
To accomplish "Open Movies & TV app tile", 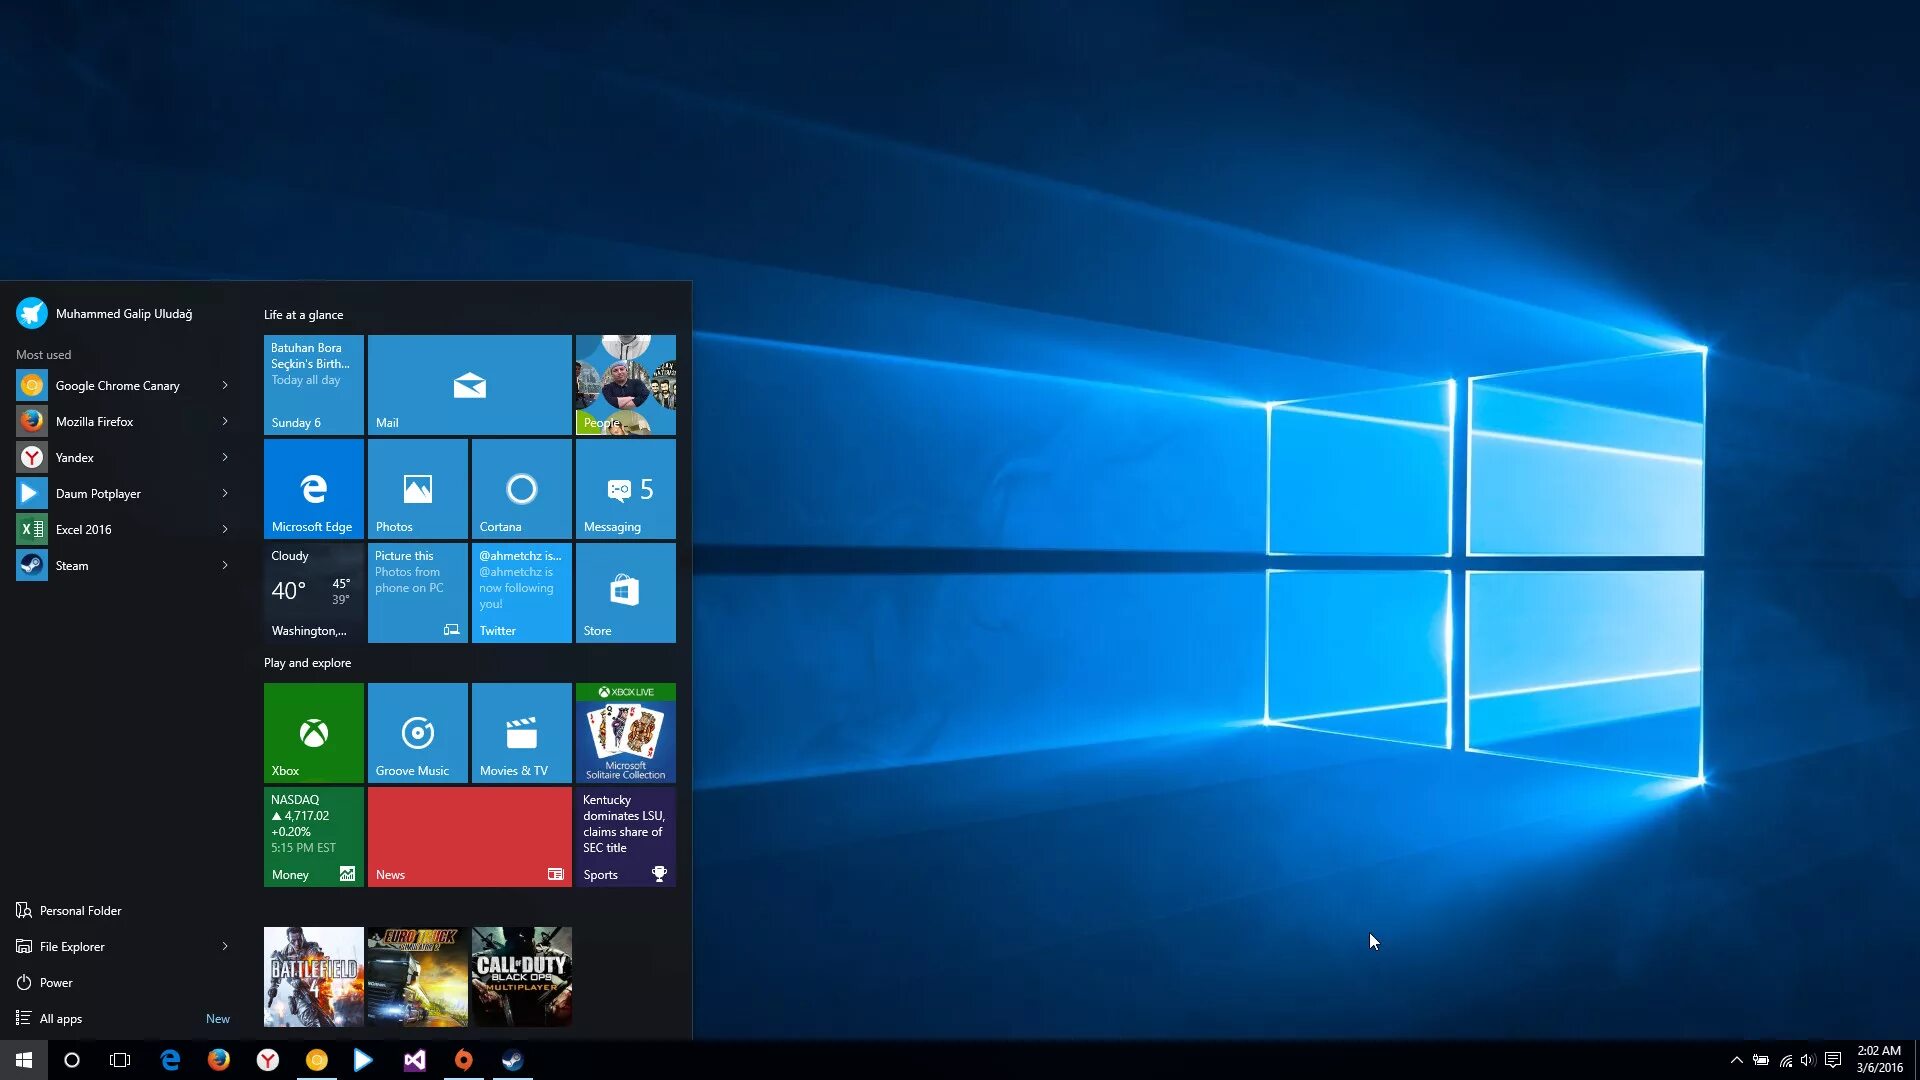I will pos(521,732).
